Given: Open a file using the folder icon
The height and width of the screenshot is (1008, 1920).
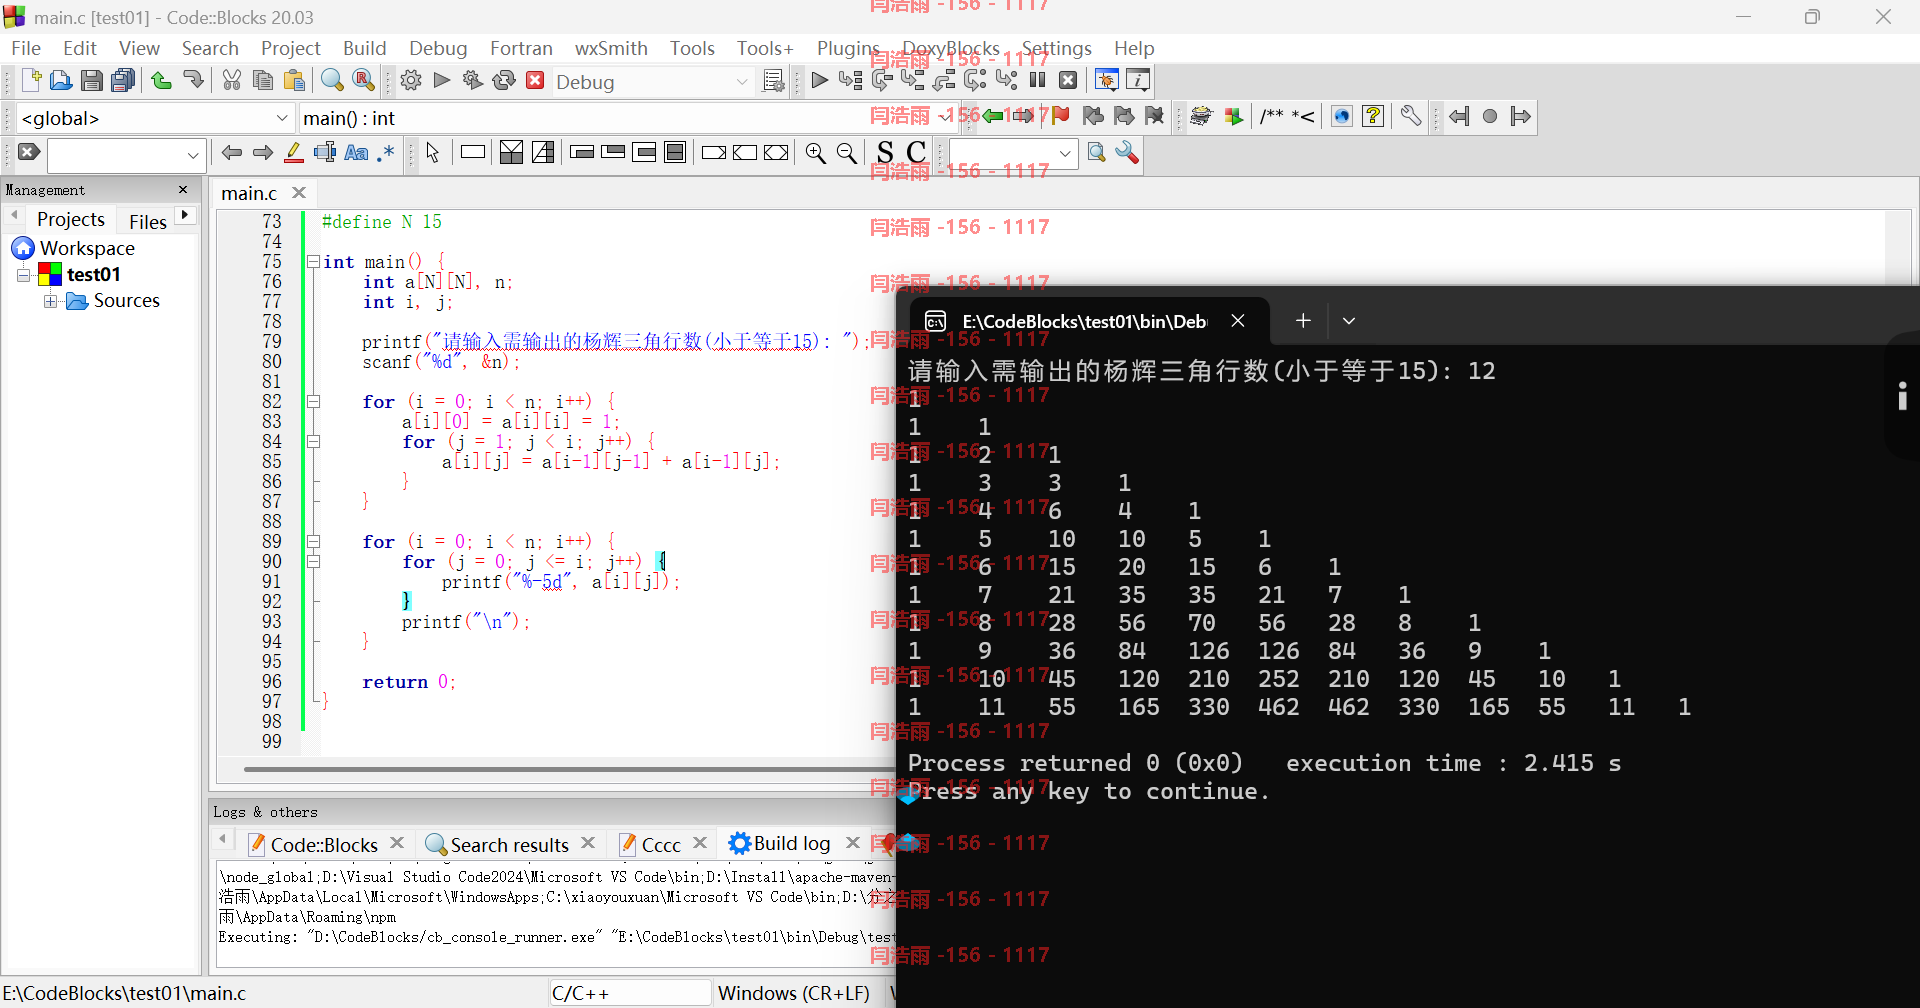Looking at the screenshot, I should tap(61, 81).
